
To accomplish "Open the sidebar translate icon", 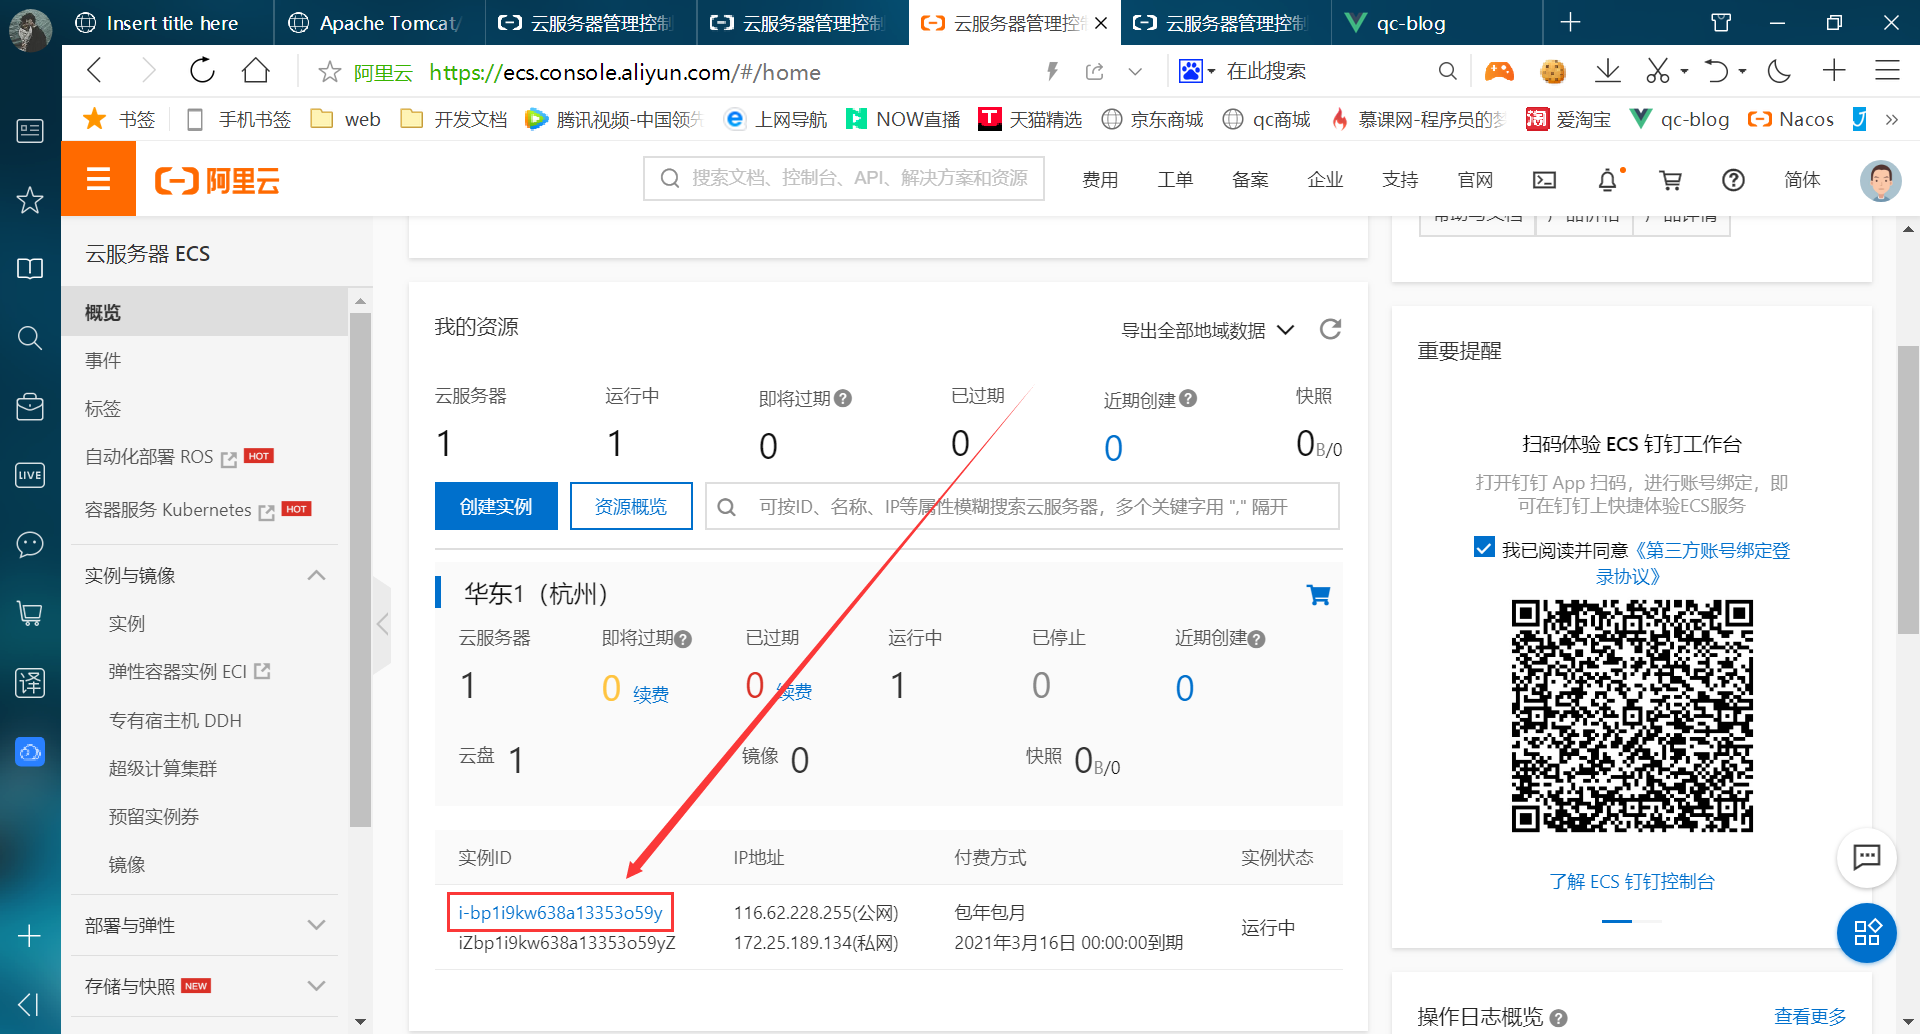I will tap(30, 683).
